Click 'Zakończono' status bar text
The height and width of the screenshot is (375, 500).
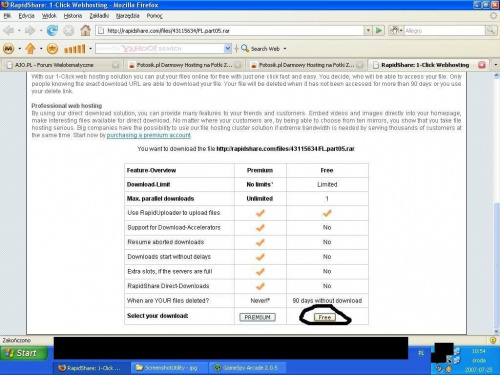coord(16,340)
